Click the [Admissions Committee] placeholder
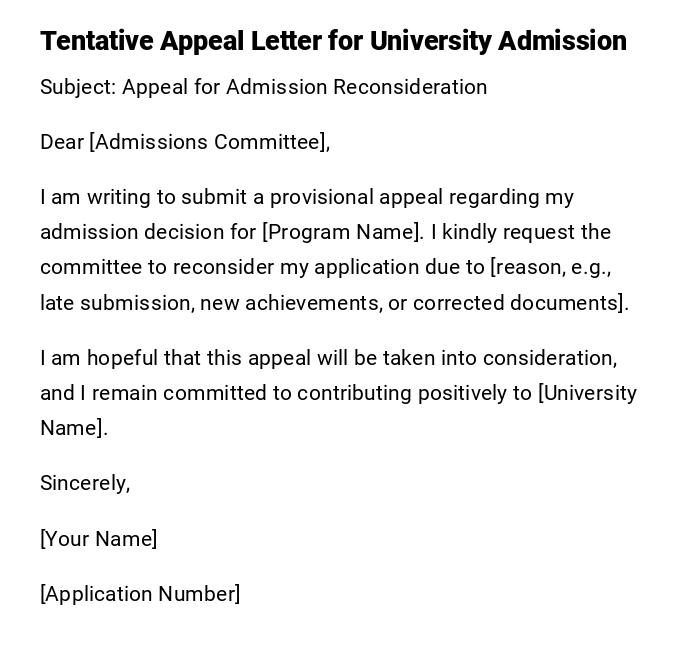Screen dimensions: 700x656 [209, 142]
